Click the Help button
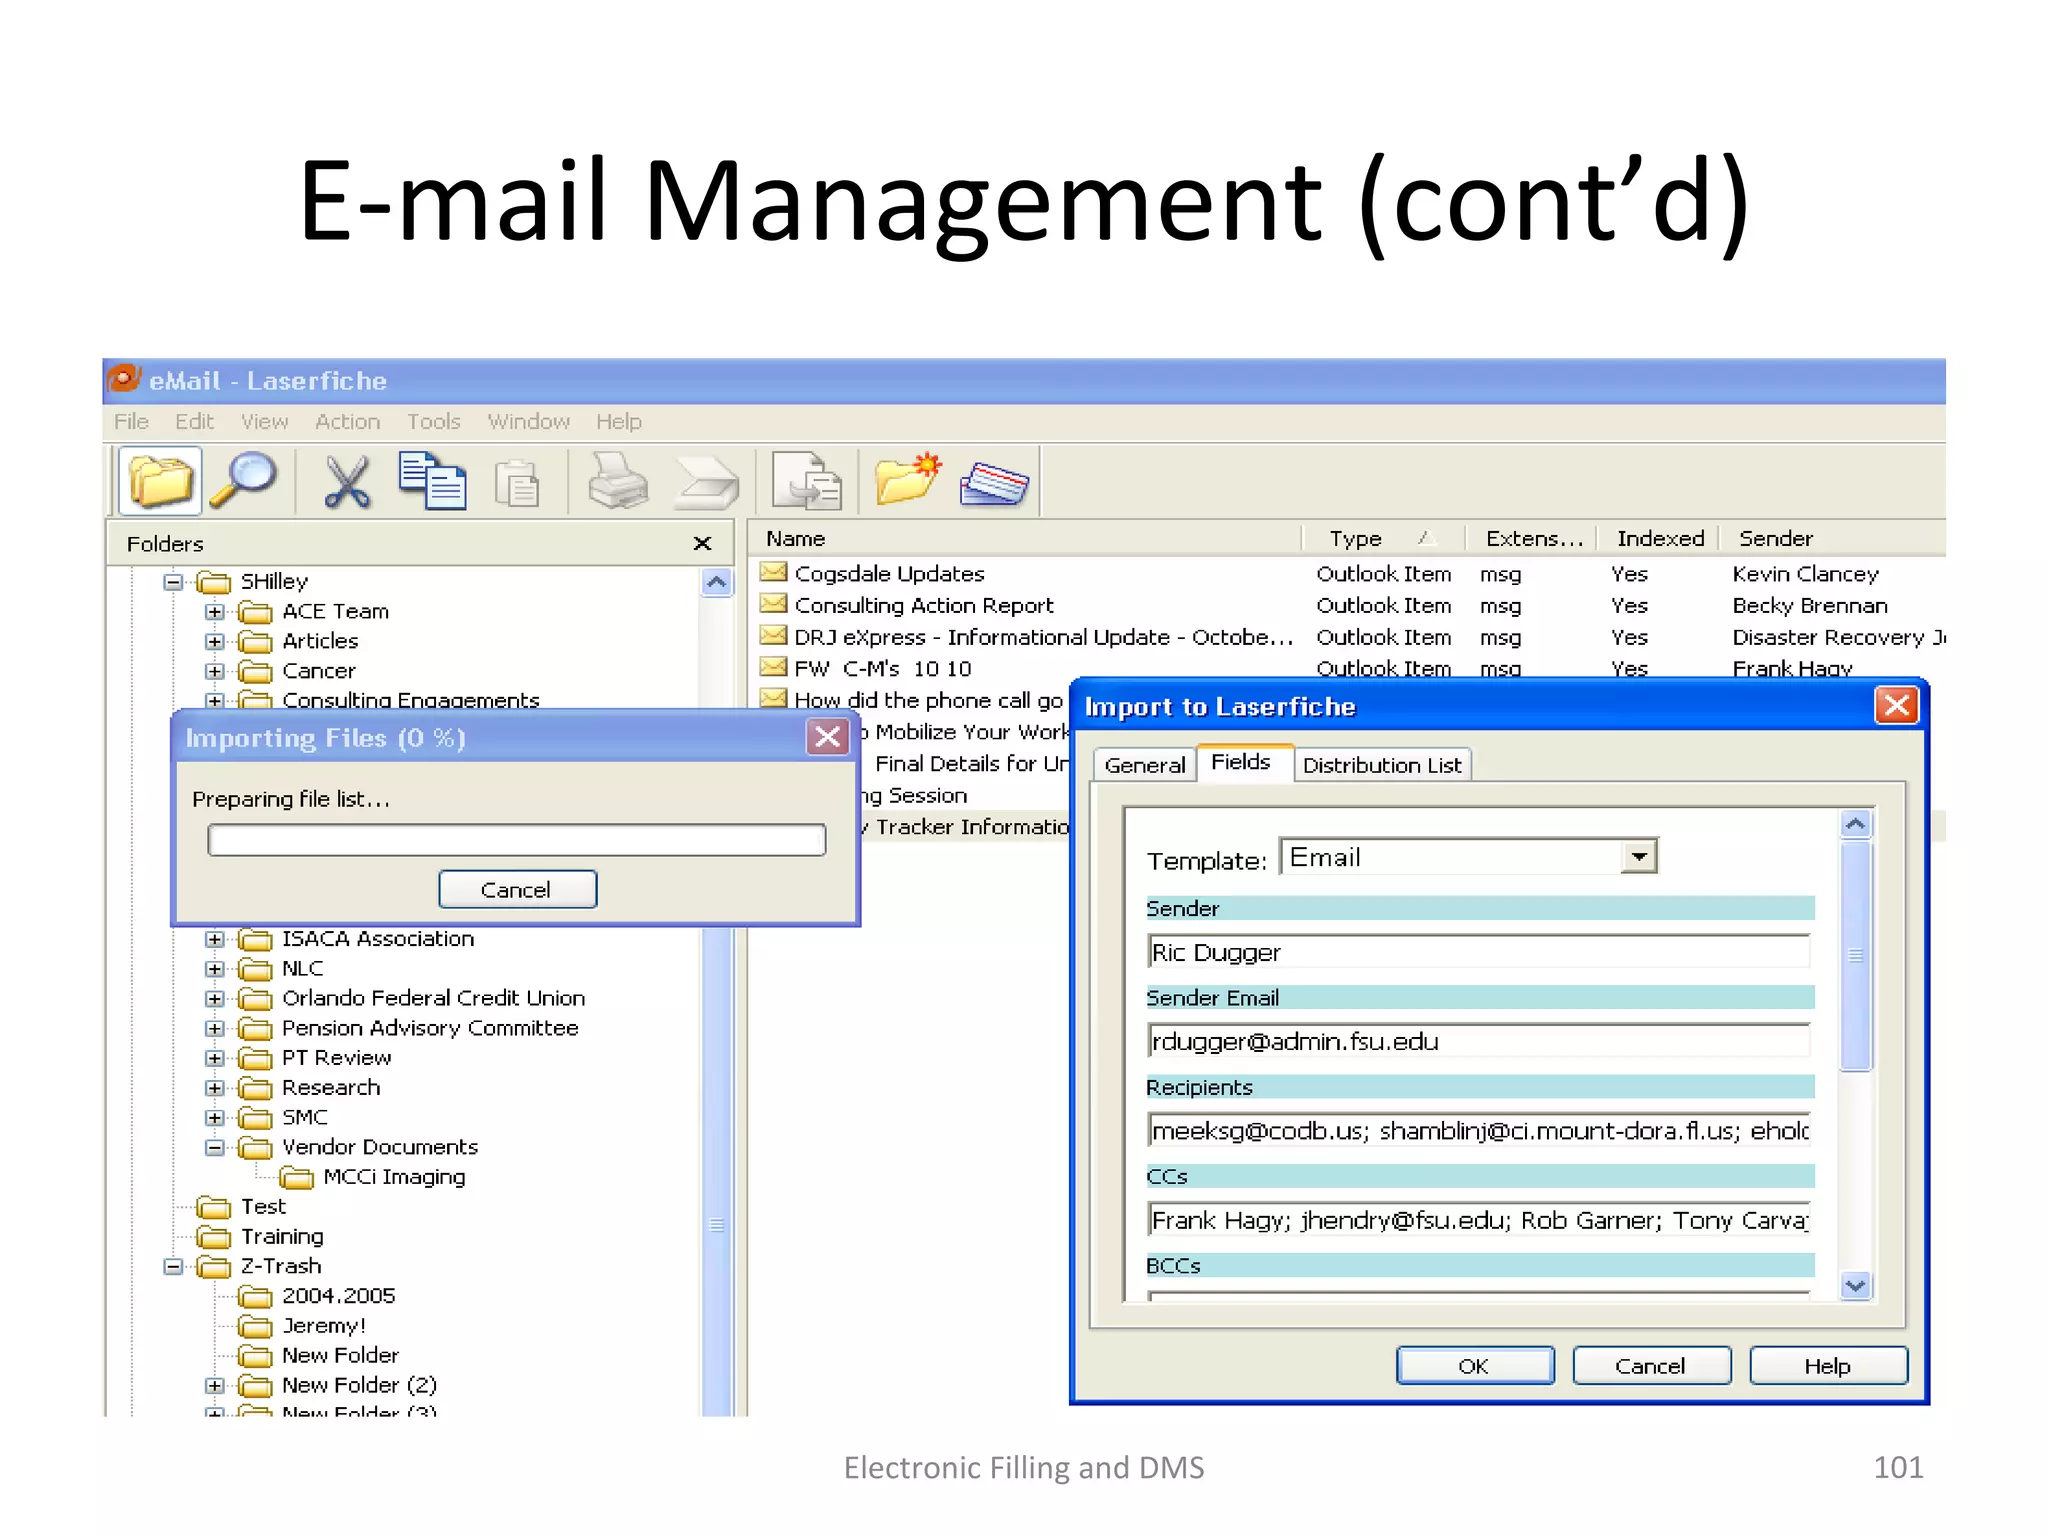This screenshot has width=2048, height=1536. click(1828, 1366)
